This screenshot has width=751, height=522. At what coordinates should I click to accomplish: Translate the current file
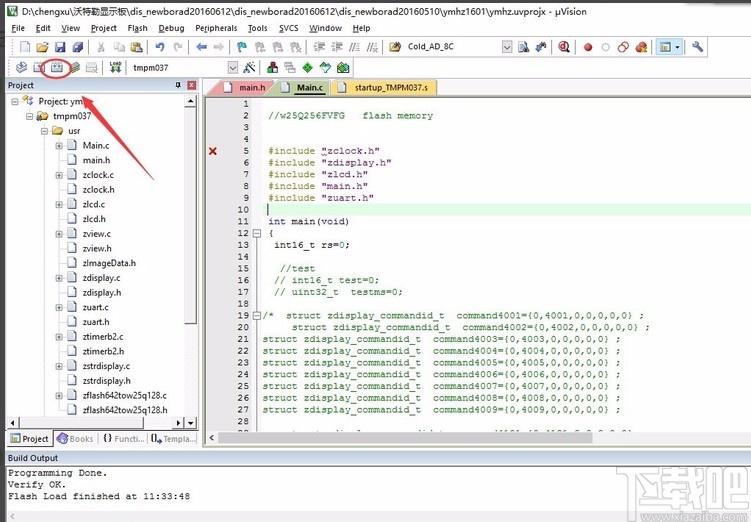(21, 68)
